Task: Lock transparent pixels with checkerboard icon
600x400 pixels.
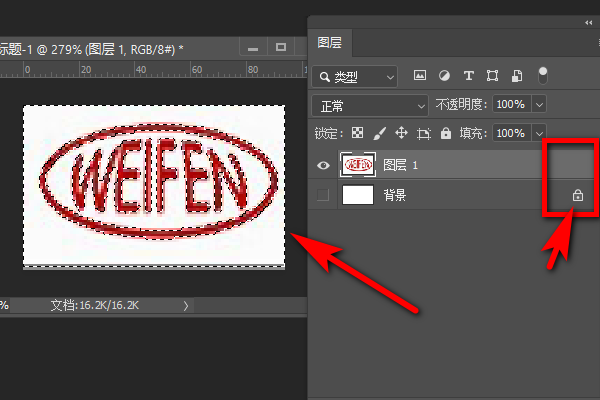Action: pos(358,133)
